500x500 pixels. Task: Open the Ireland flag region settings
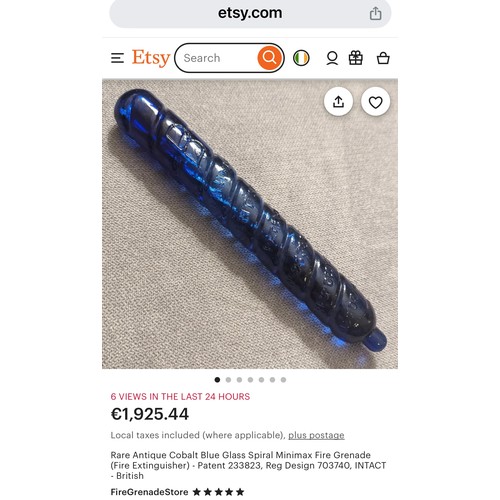(x=301, y=58)
